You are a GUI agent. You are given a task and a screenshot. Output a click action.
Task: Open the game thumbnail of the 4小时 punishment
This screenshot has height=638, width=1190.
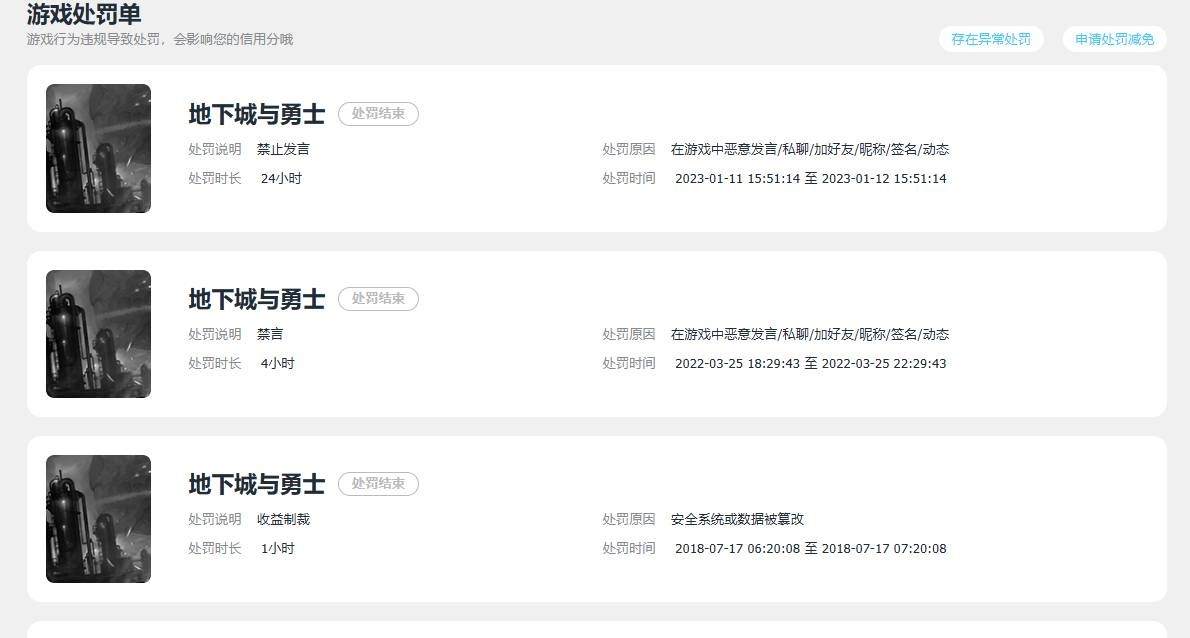tap(99, 334)
